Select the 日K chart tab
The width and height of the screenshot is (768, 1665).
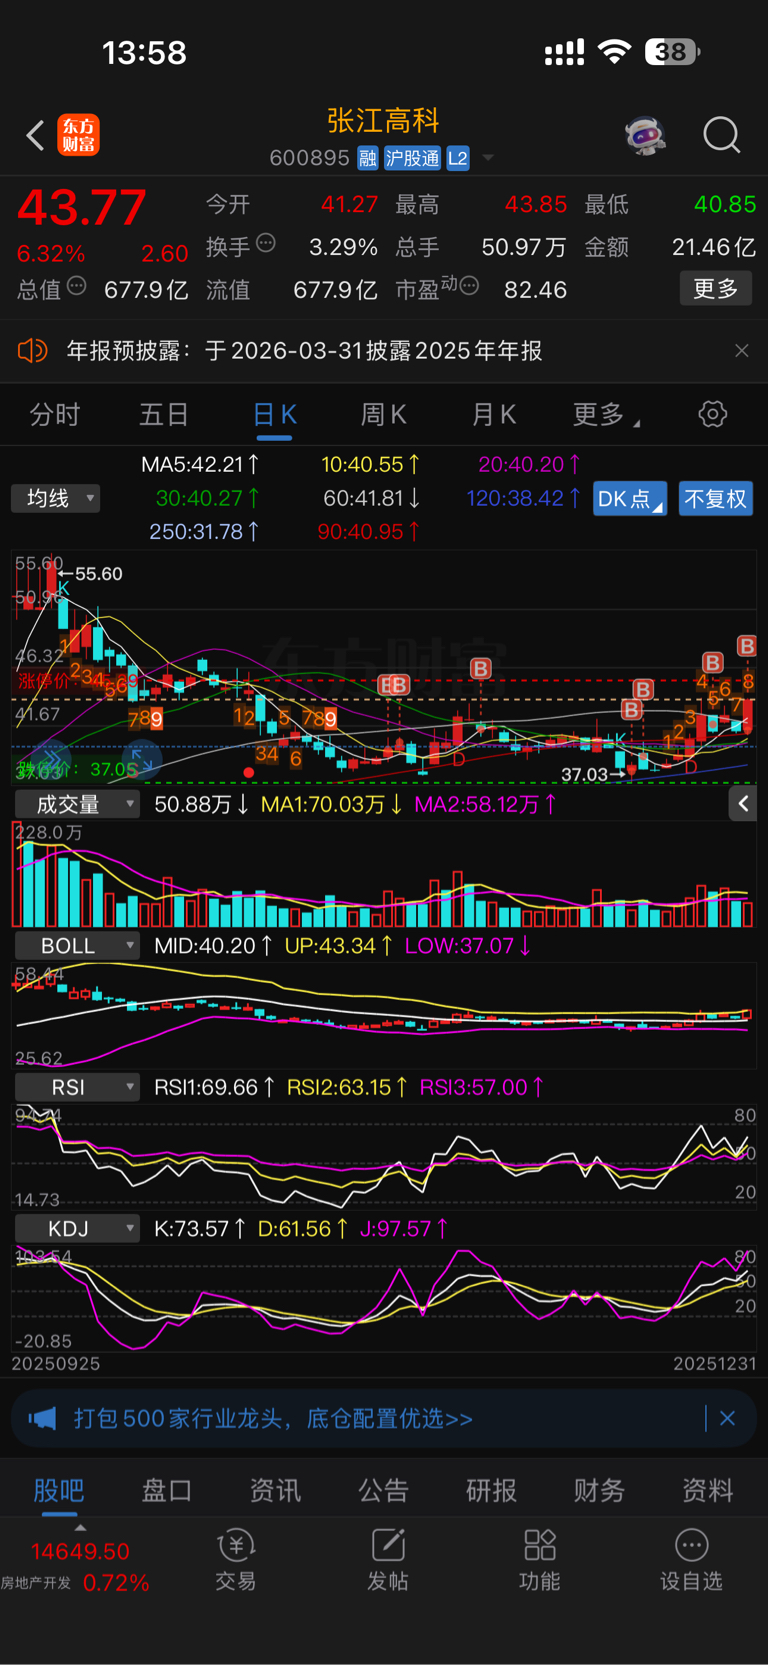click(x=274, y=414)
